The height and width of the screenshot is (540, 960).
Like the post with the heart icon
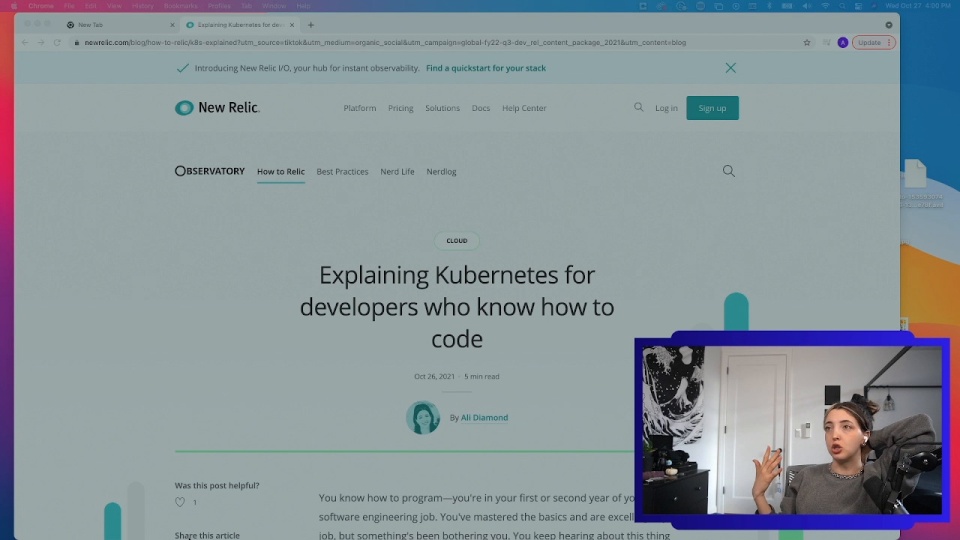point(180,502)
